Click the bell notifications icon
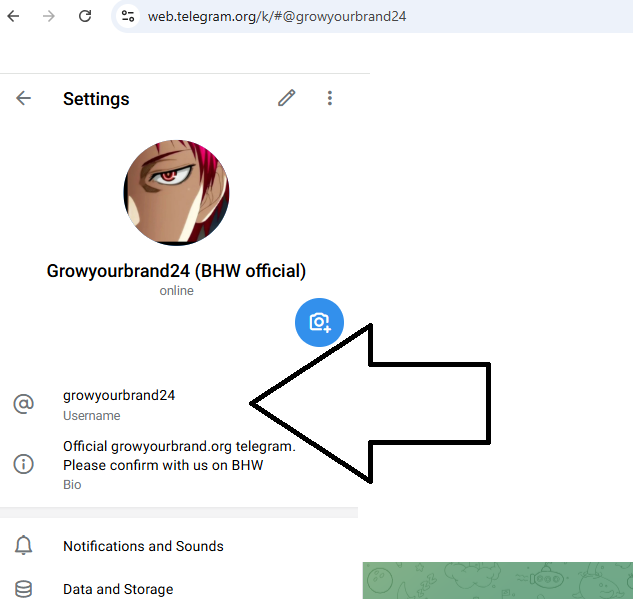This screenshot has height=599, width=633. 23,545
